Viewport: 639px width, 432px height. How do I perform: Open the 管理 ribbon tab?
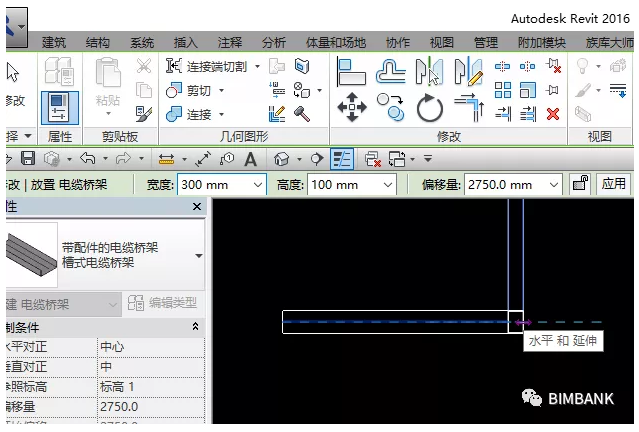point(486,42)
